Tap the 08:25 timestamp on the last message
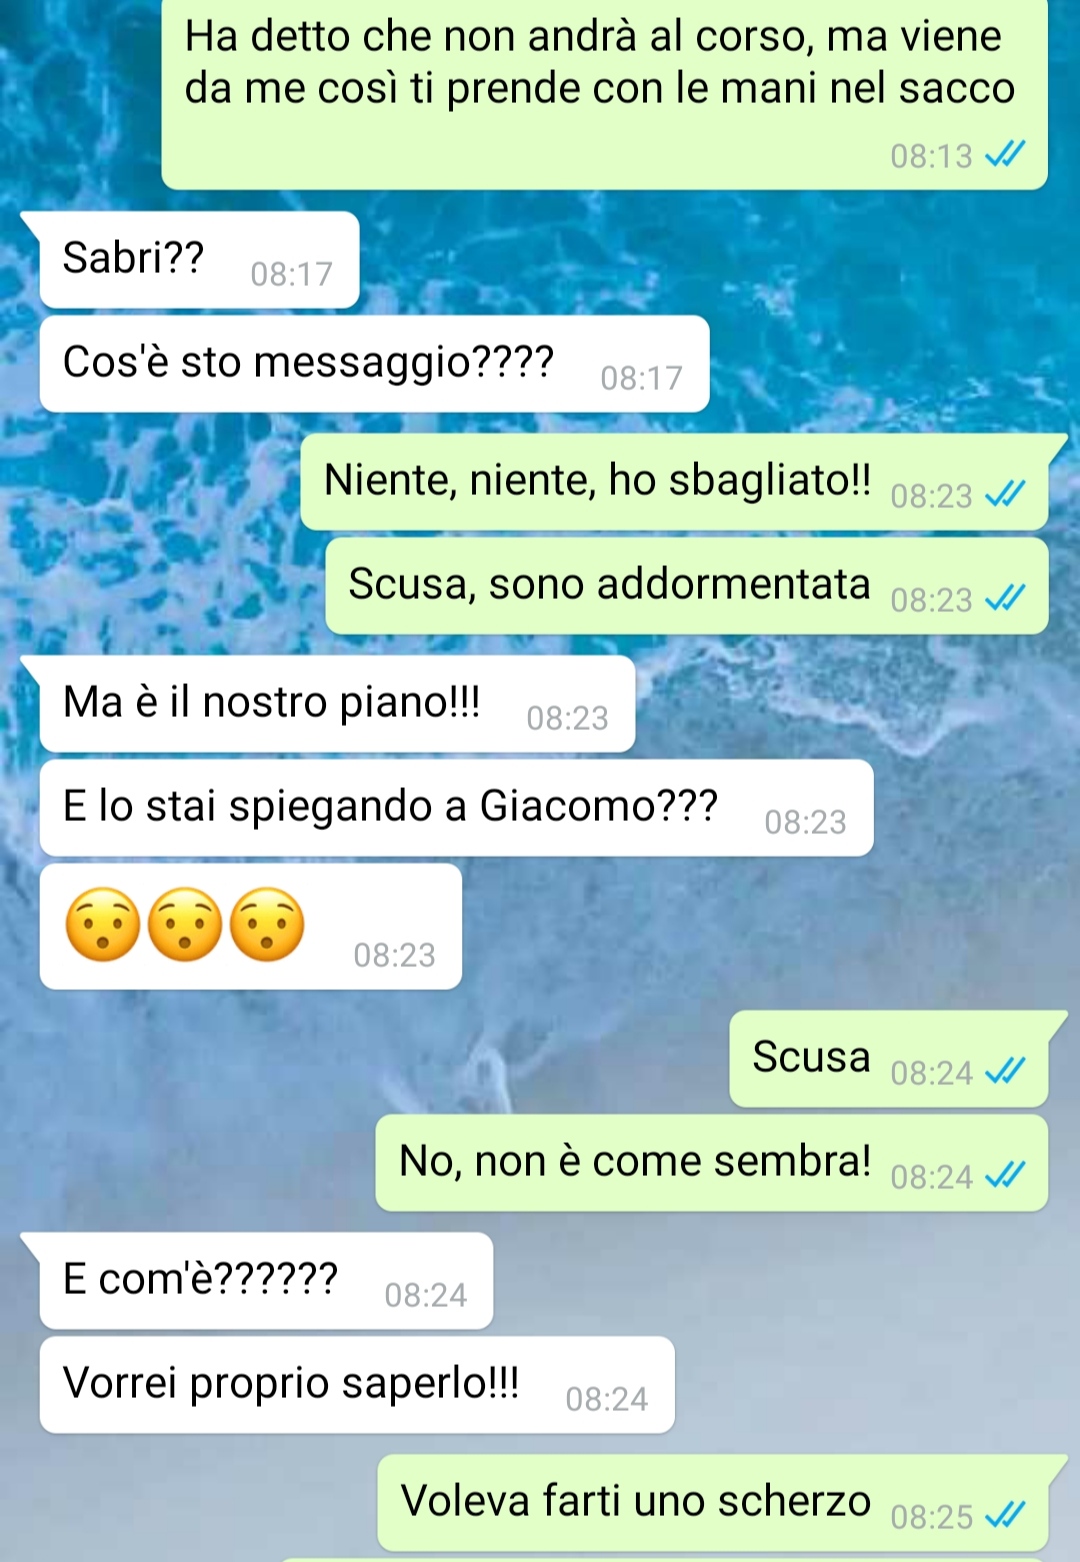 pos(931,1516)
